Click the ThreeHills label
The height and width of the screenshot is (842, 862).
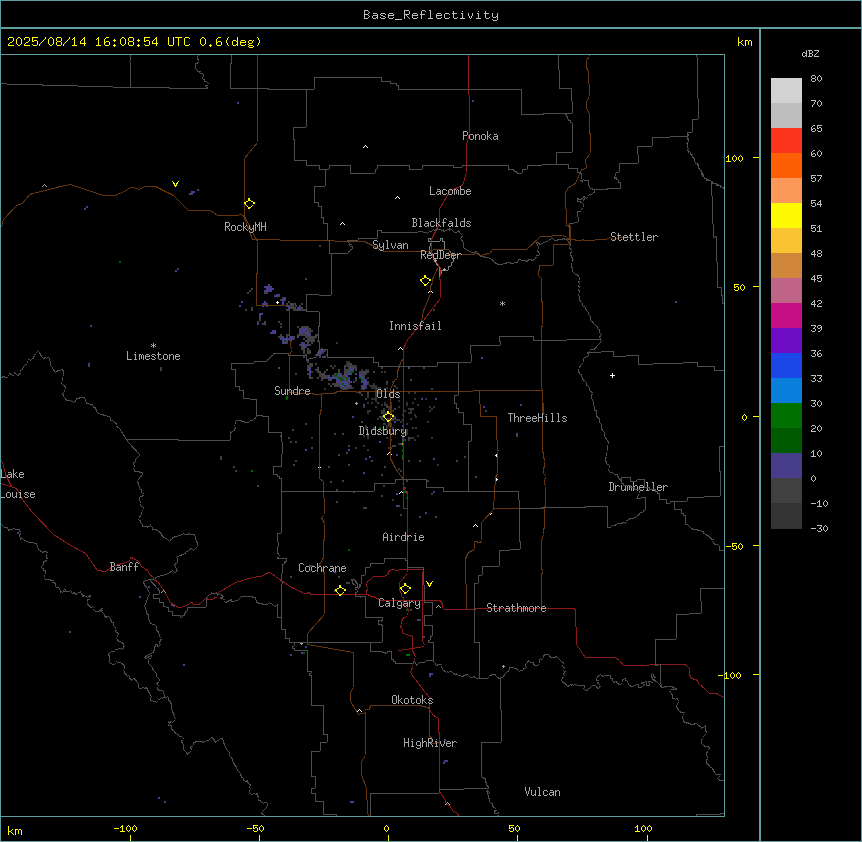tap(537, 418)
